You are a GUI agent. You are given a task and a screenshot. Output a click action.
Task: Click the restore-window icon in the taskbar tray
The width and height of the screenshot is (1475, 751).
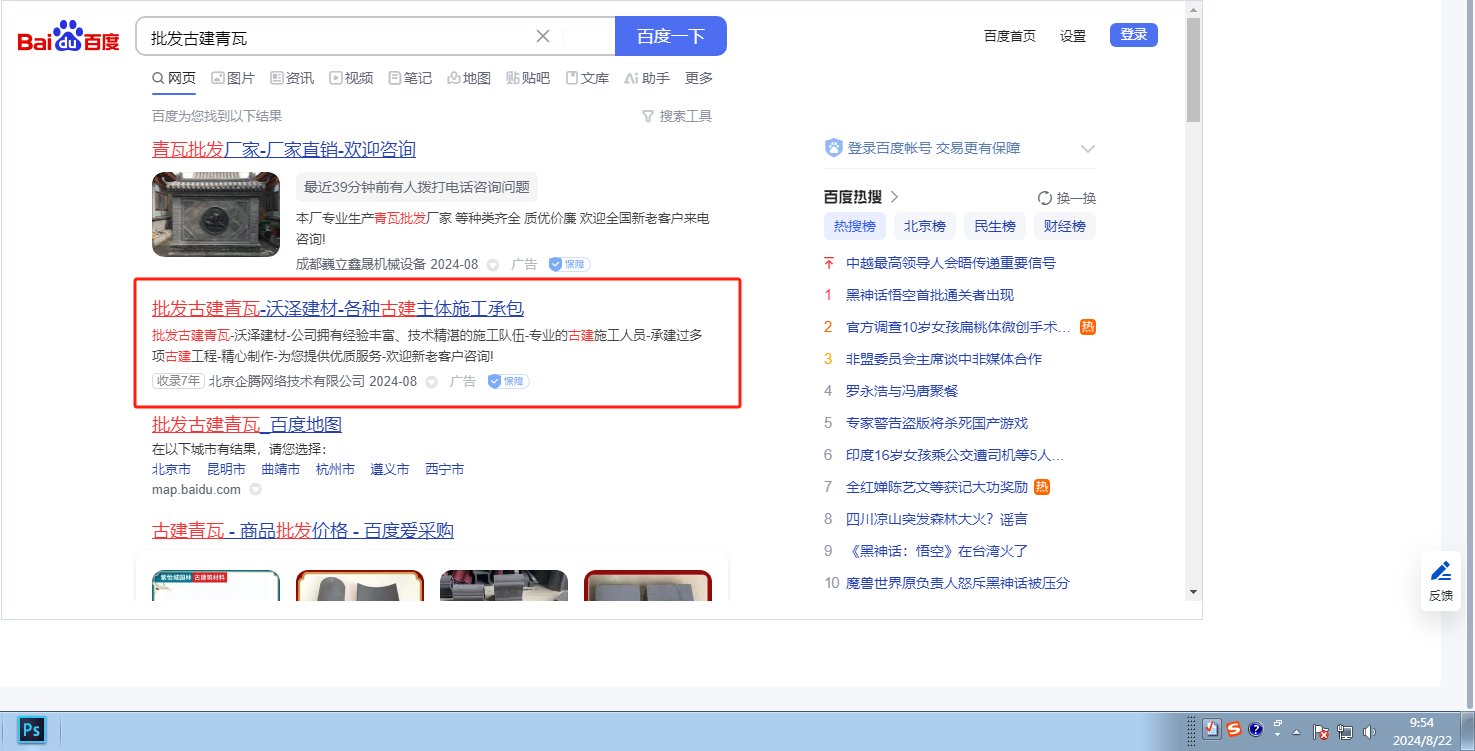pyautogui.click(x=1278, y=722)
